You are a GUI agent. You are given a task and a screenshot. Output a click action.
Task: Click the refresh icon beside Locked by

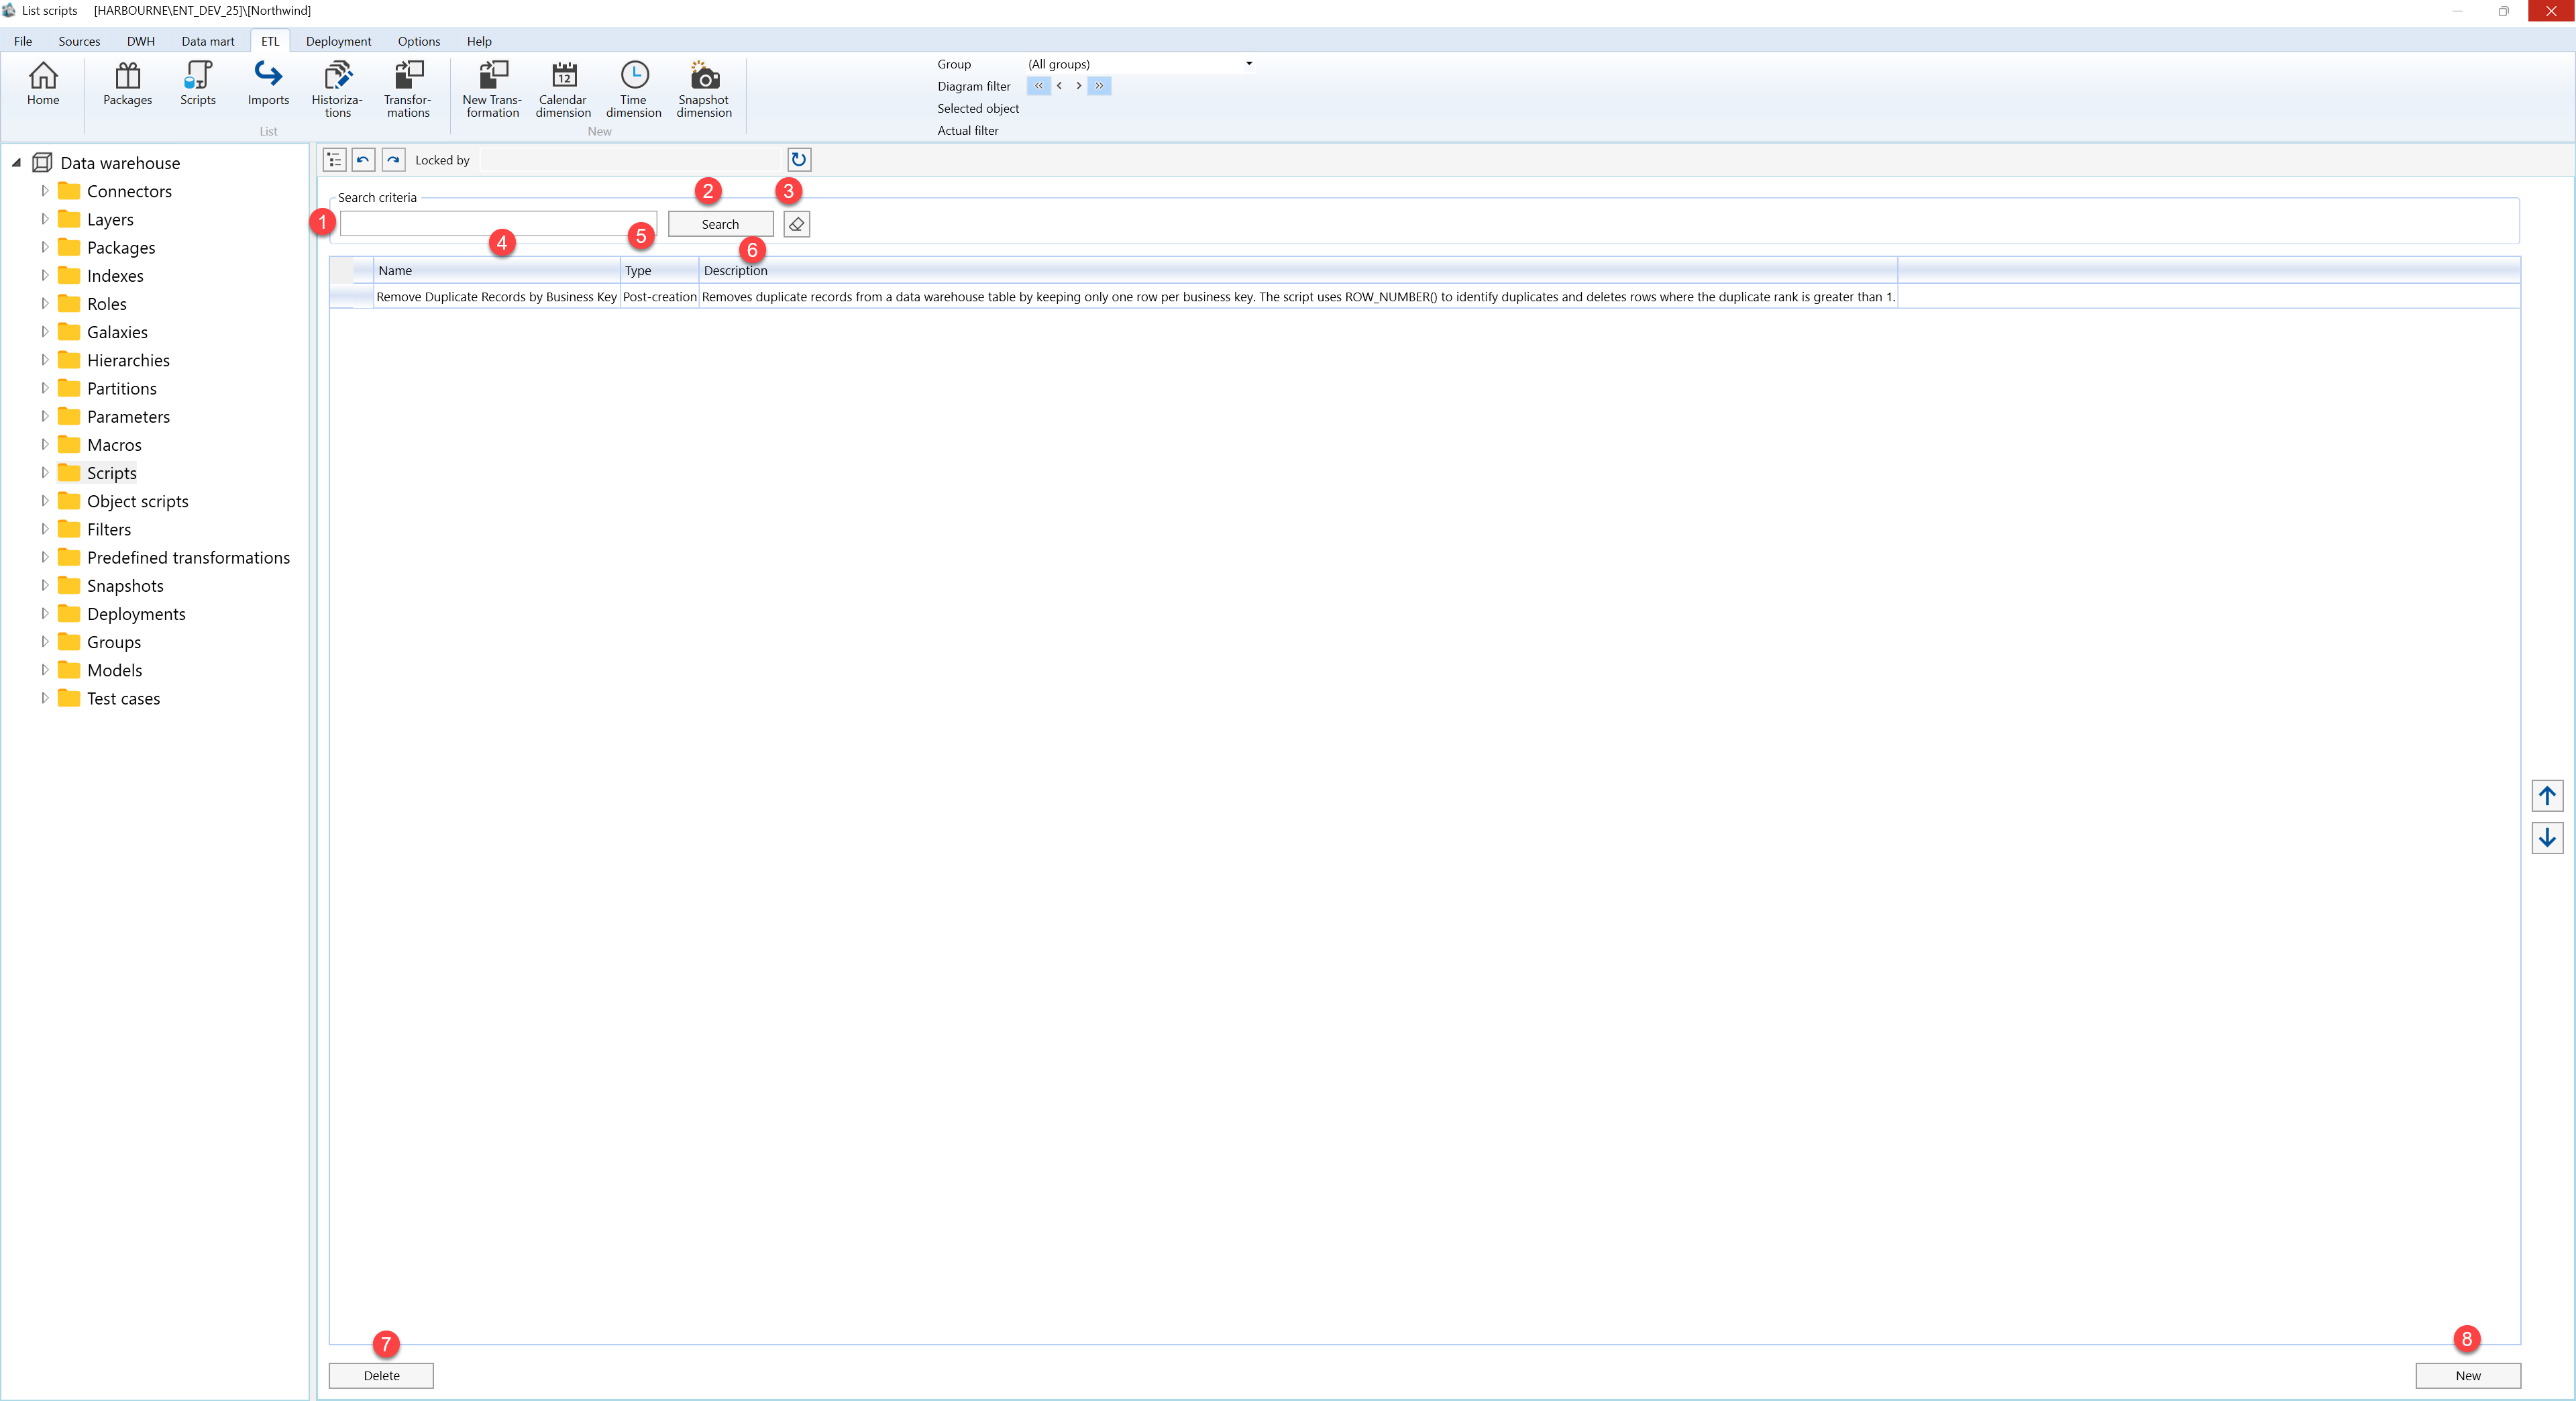[799, 160]
